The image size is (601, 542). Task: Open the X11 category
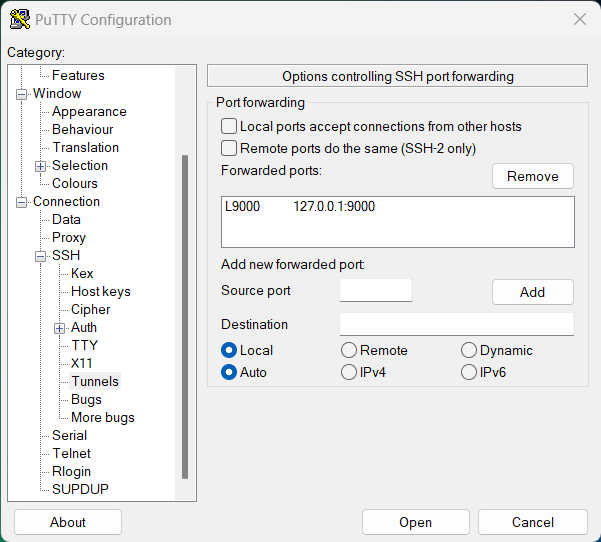click(x=82, y=363)
